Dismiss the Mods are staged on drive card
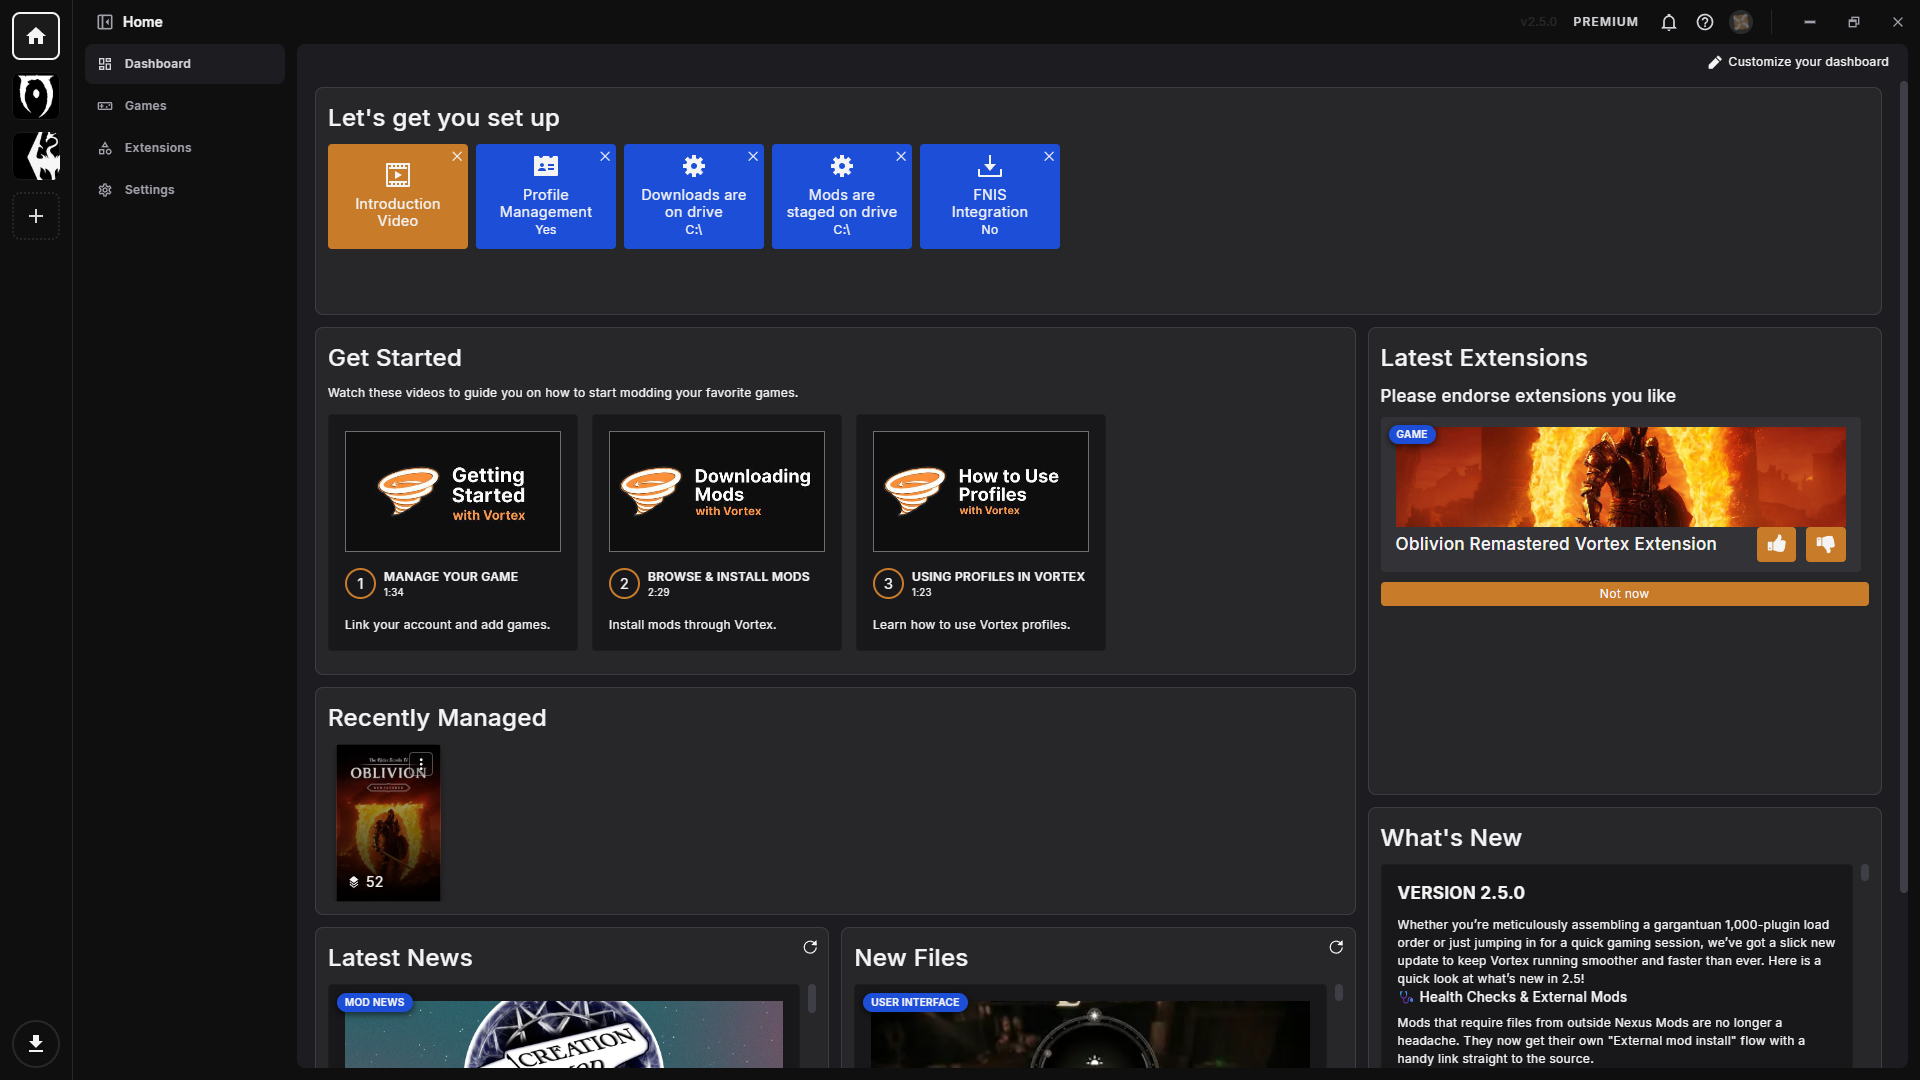1920x1080 pixels. point(901,157)
